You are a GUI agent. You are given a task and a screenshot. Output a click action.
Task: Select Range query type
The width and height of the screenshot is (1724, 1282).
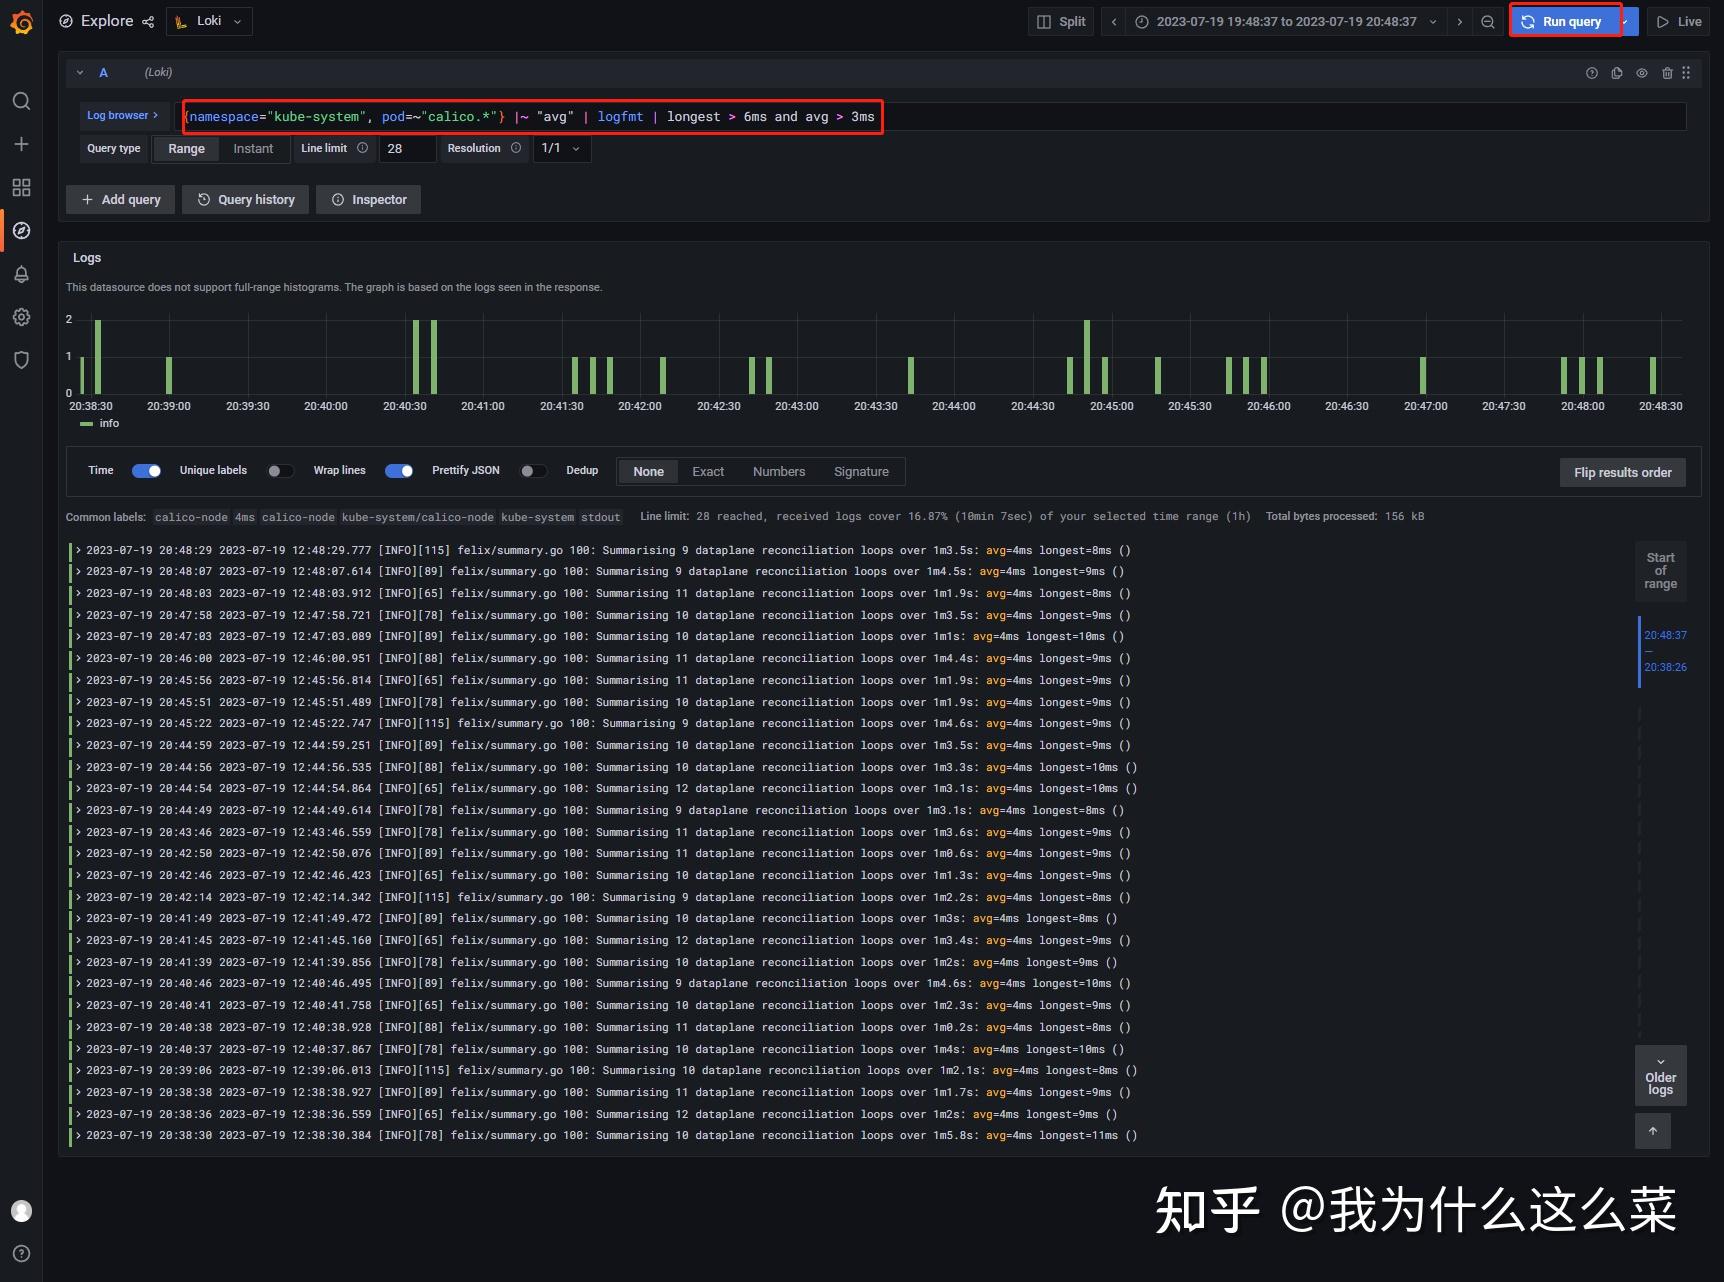click(186, 149)
